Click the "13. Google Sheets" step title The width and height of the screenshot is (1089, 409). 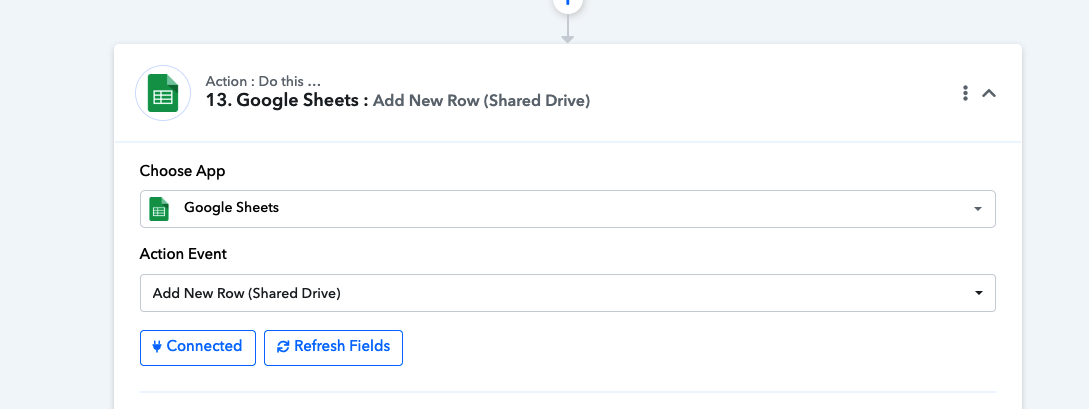[x=287, y=101]
